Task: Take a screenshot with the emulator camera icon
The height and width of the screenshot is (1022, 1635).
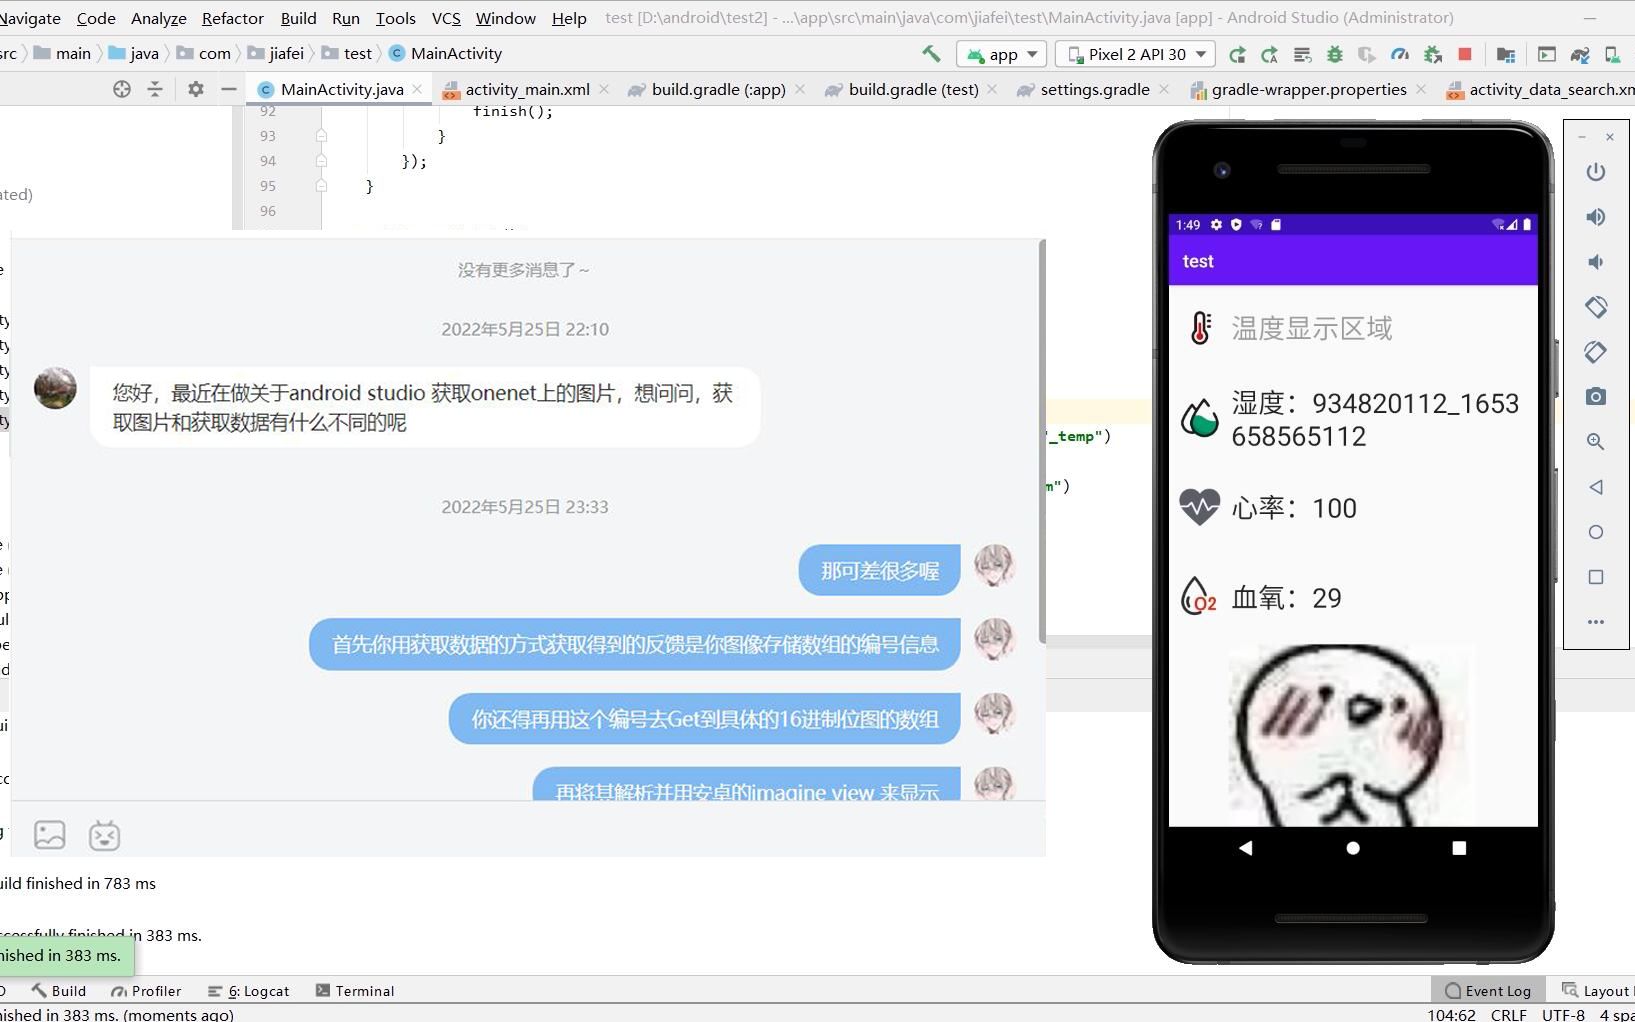Action: click(x=1596, y=396)
